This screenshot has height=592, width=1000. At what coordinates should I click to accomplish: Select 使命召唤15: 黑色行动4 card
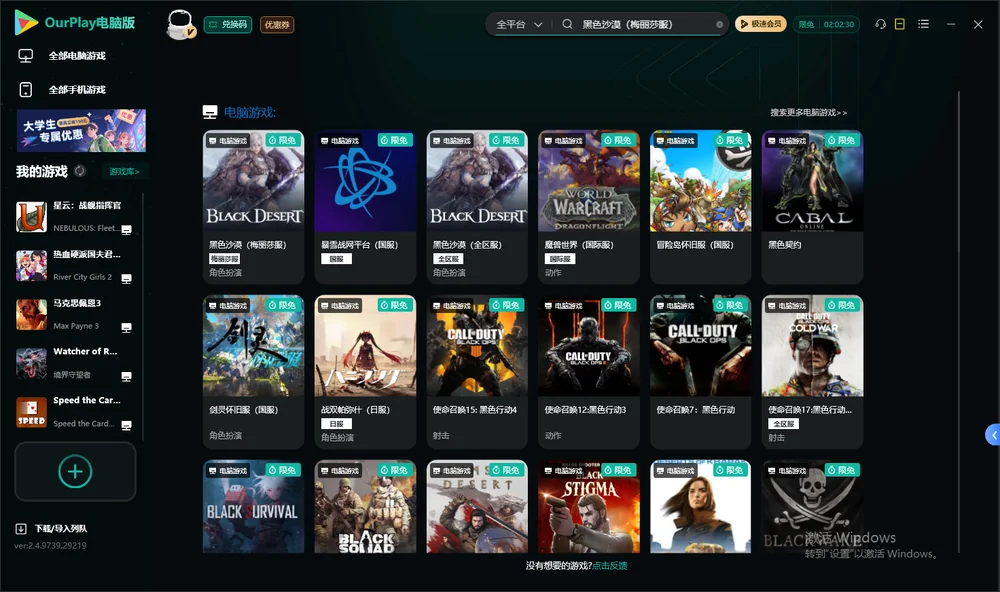(x=477, y=372)
